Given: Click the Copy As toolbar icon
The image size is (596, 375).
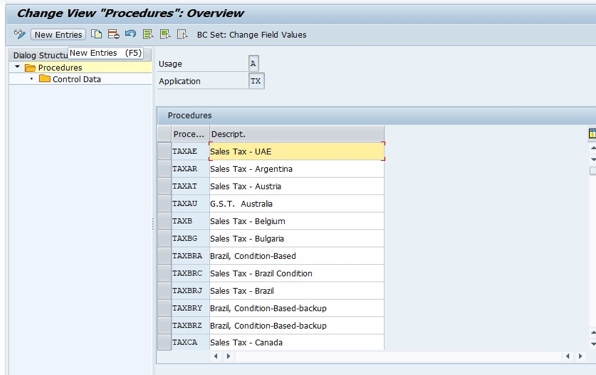Looking at the screenshot, I should click(97, 34).
